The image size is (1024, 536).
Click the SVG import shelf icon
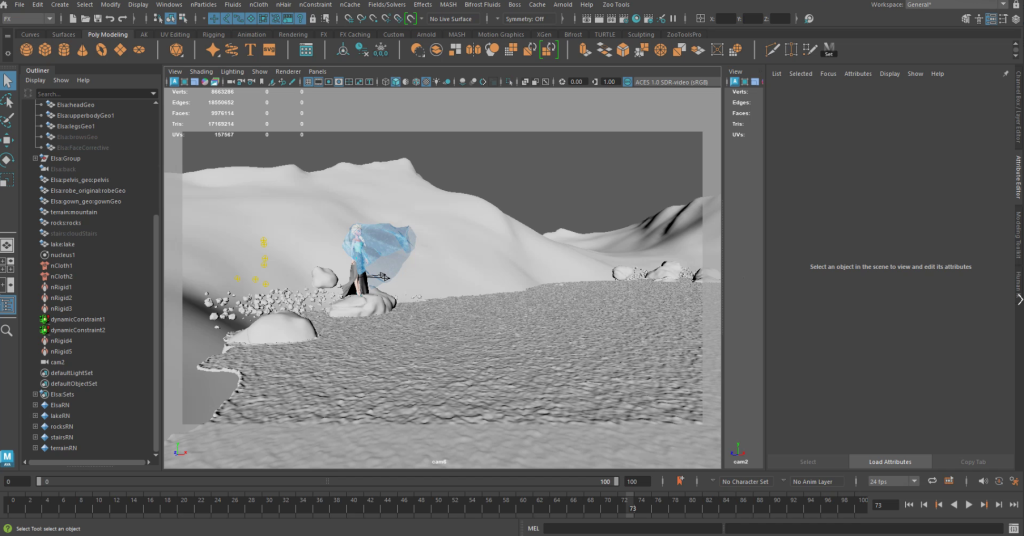click(x=269, y=50)
